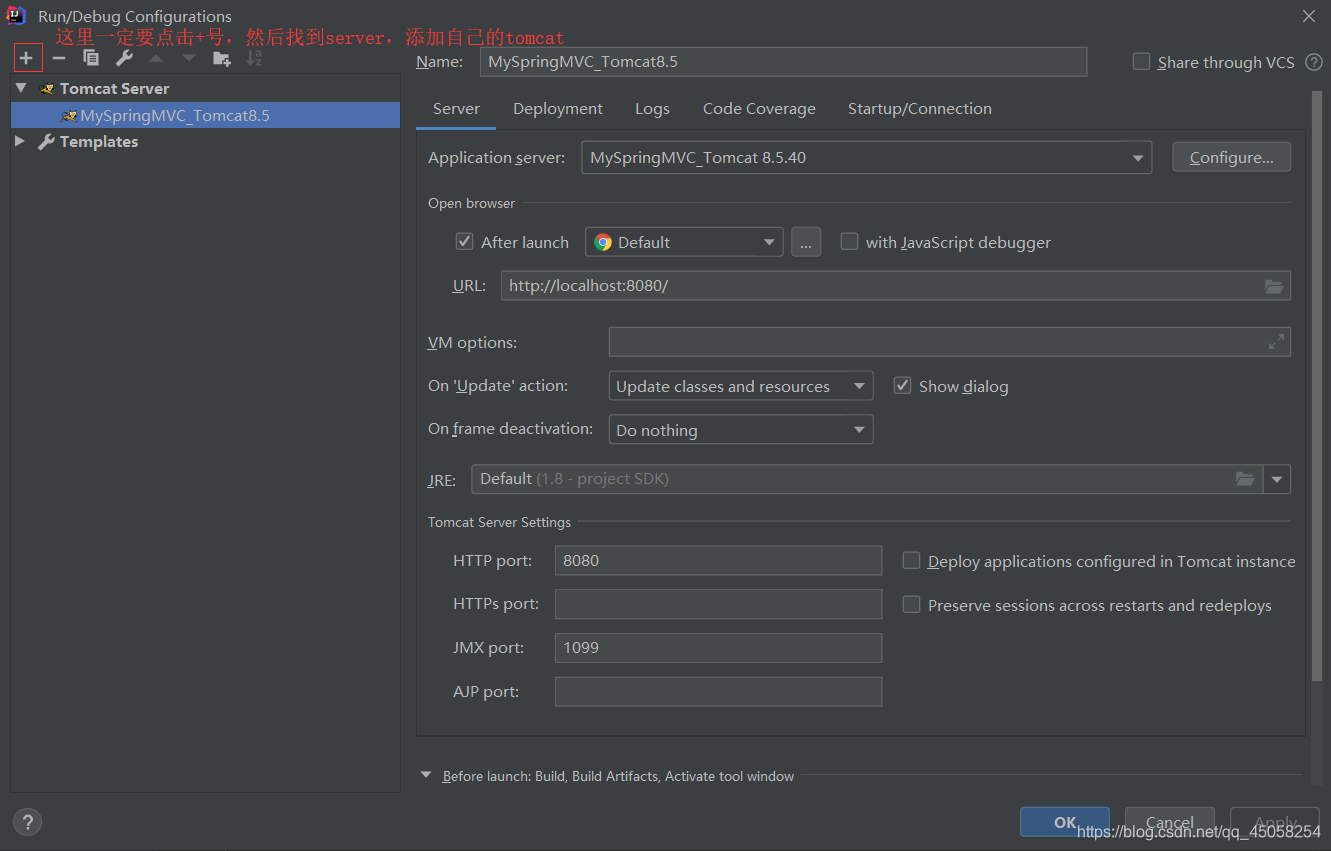Viewport: 1331px width, 851px height.
Task: Click the URL input field
Action: click(896, 286)
